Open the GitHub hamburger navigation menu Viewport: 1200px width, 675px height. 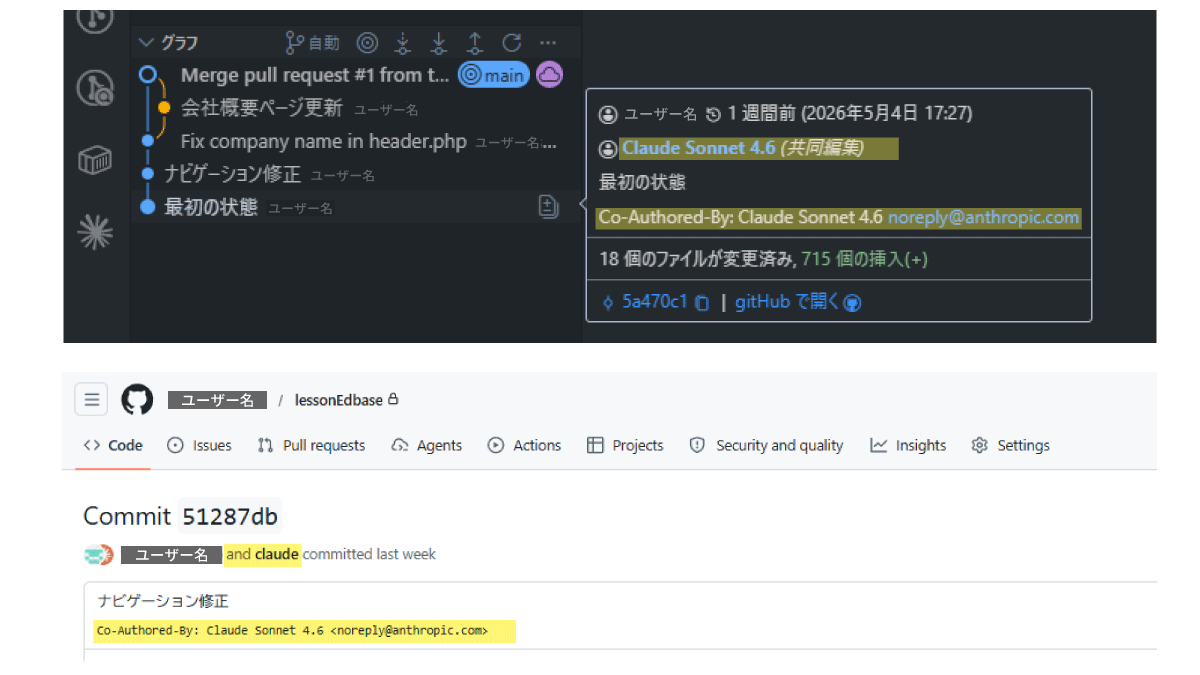click(91, 400)
